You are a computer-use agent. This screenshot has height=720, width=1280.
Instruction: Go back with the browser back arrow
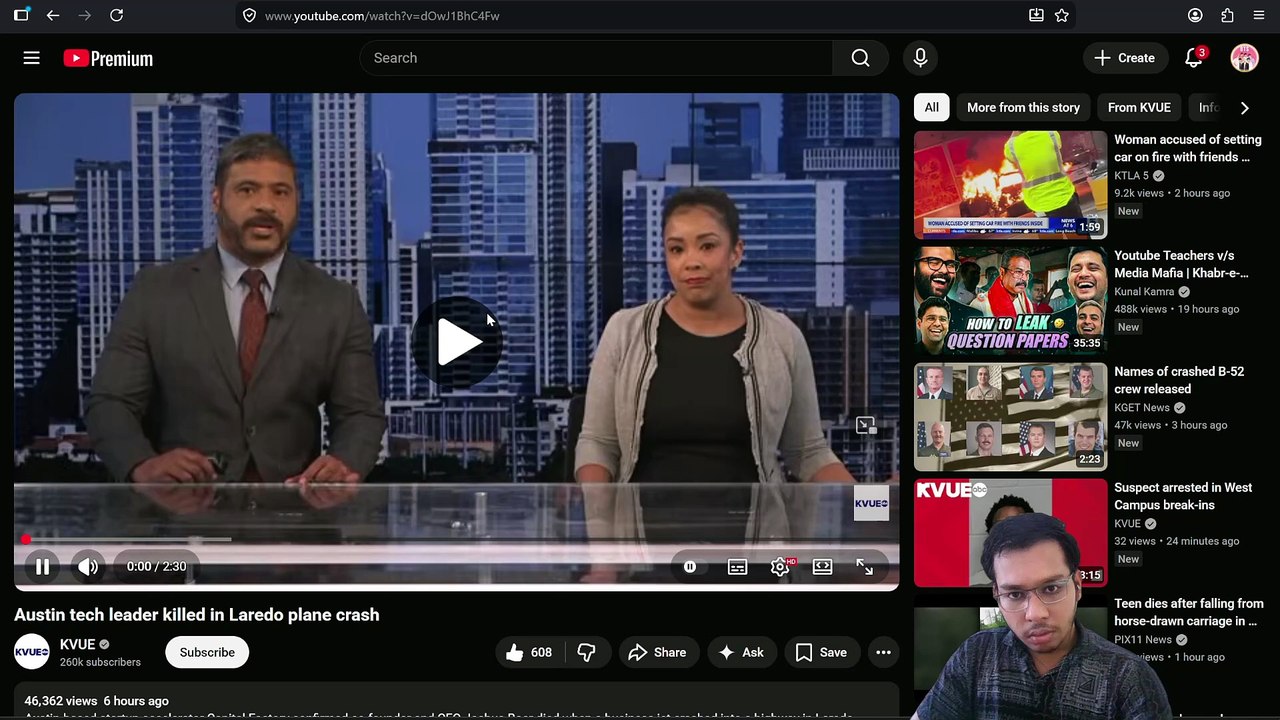52,16
